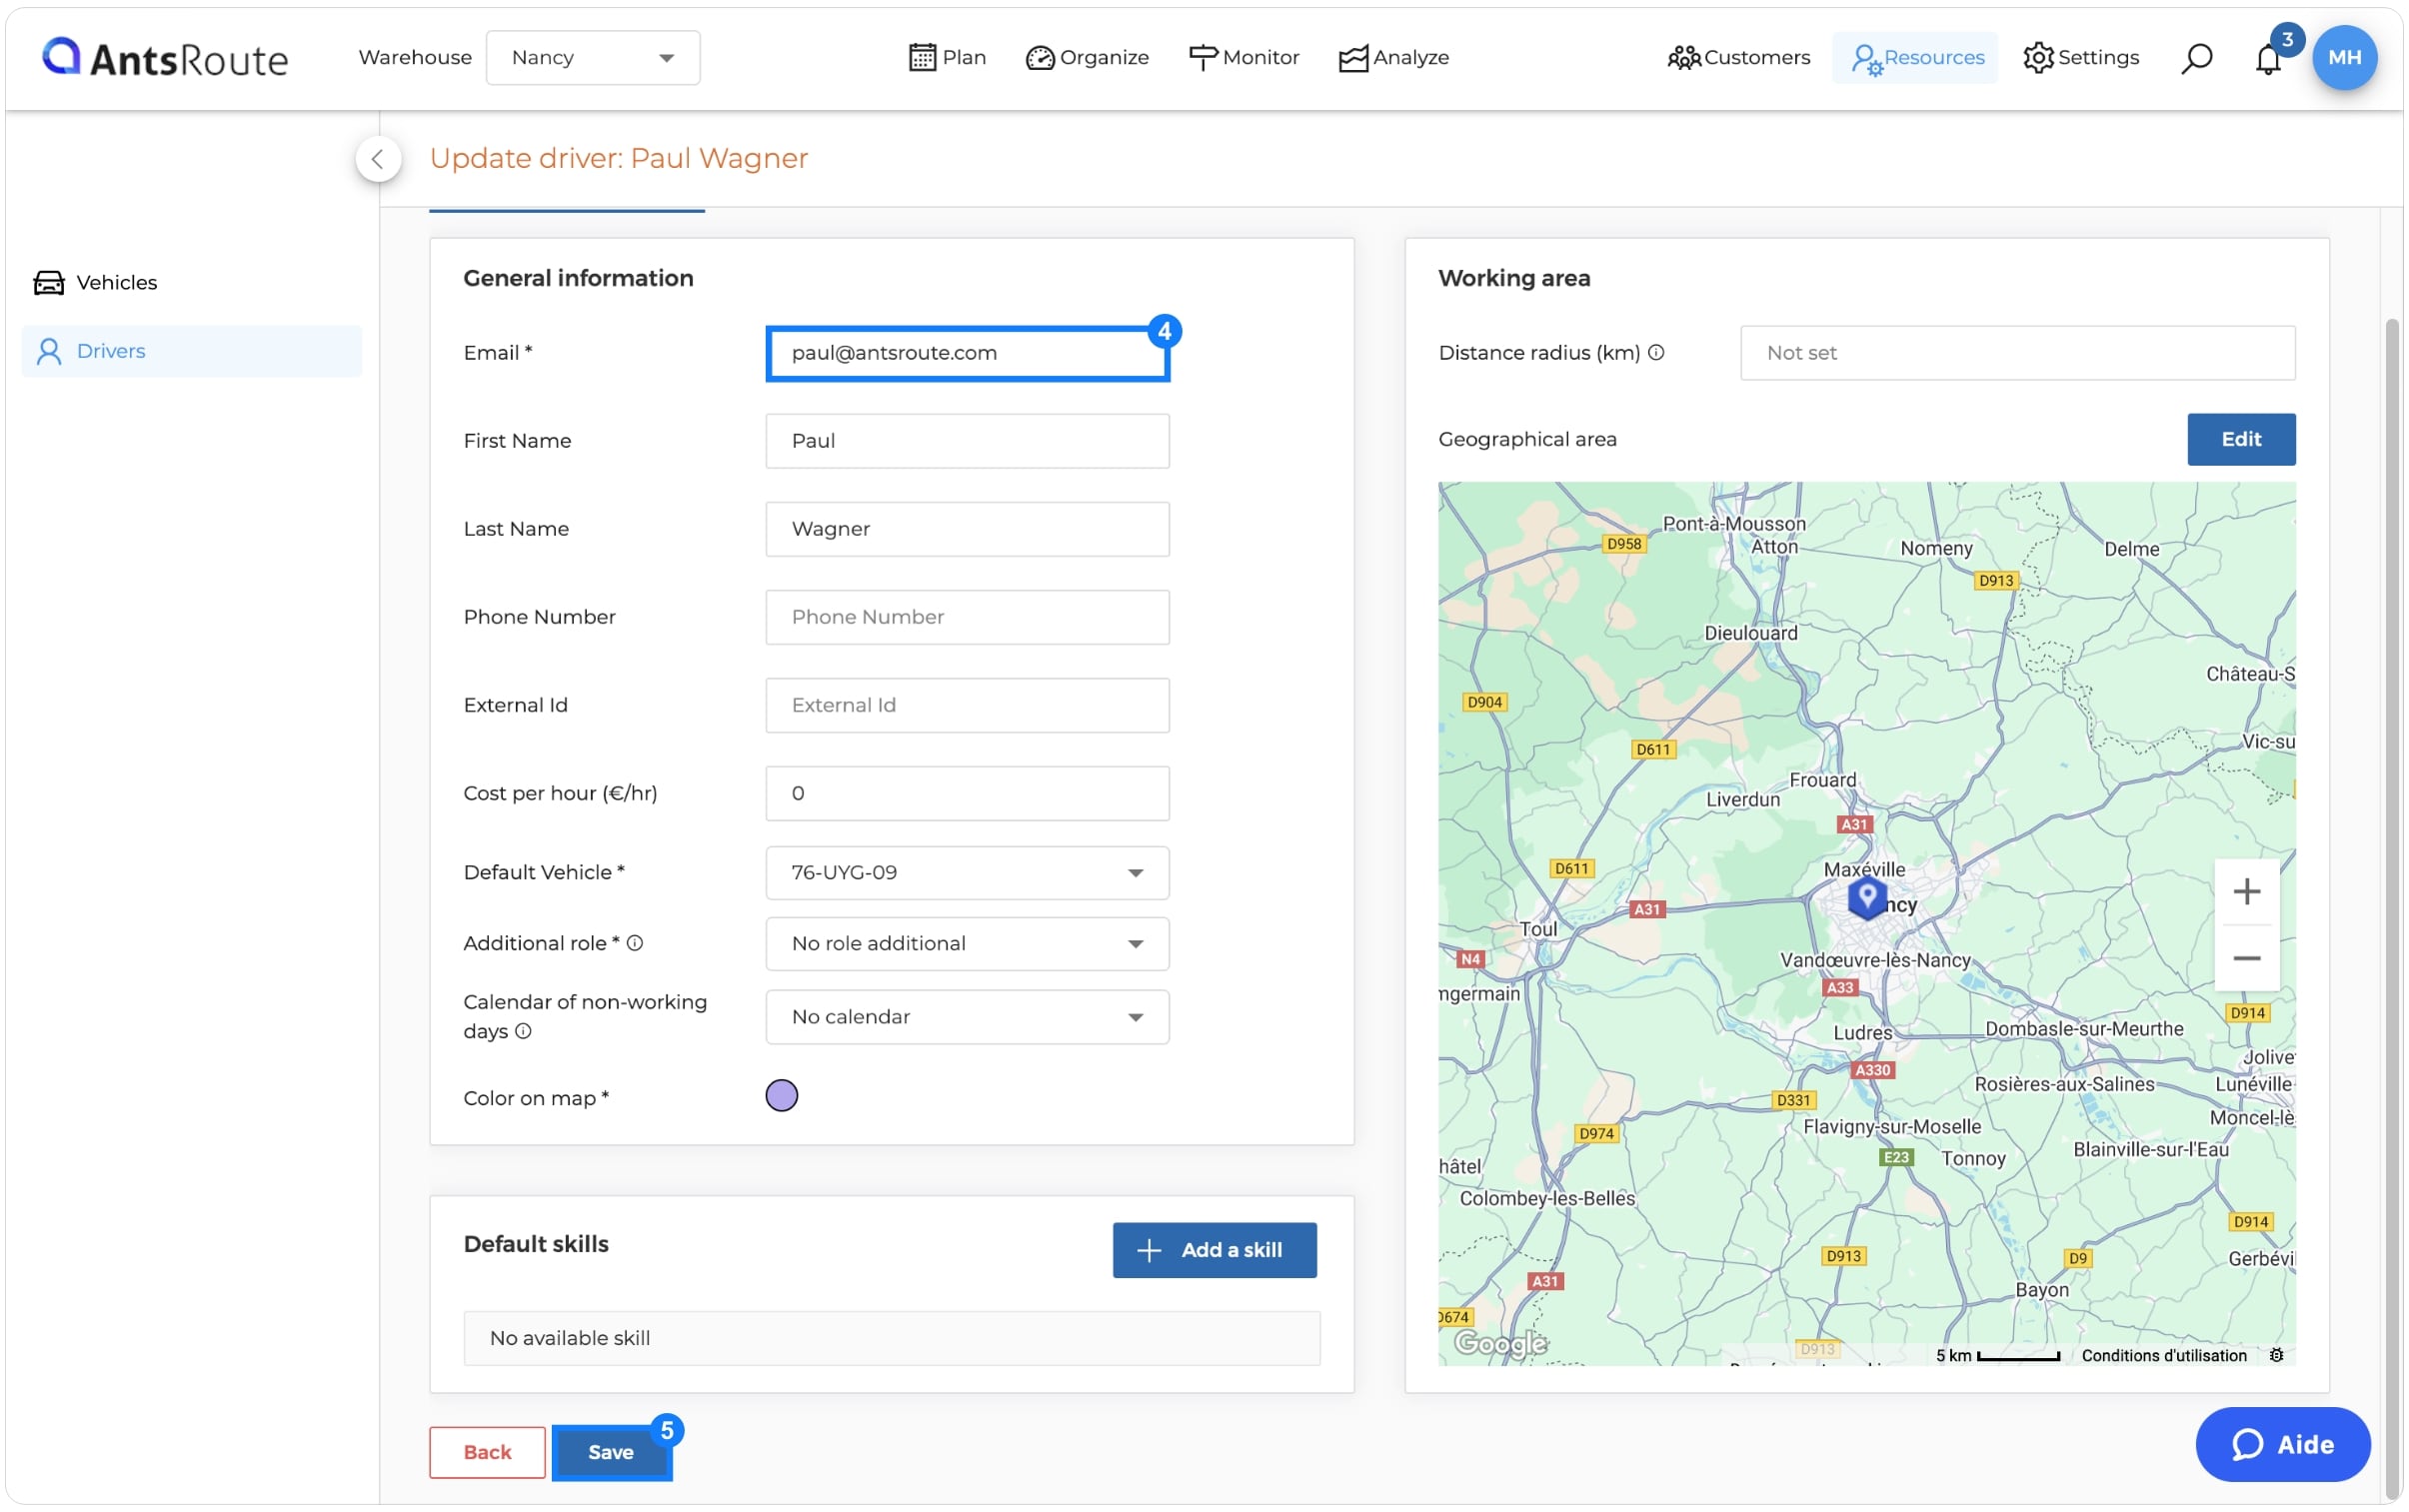The height and width of the screenshot is (1512, 2409).
Task: Click the Drivers person icon
Action: [x=49, y=351]
